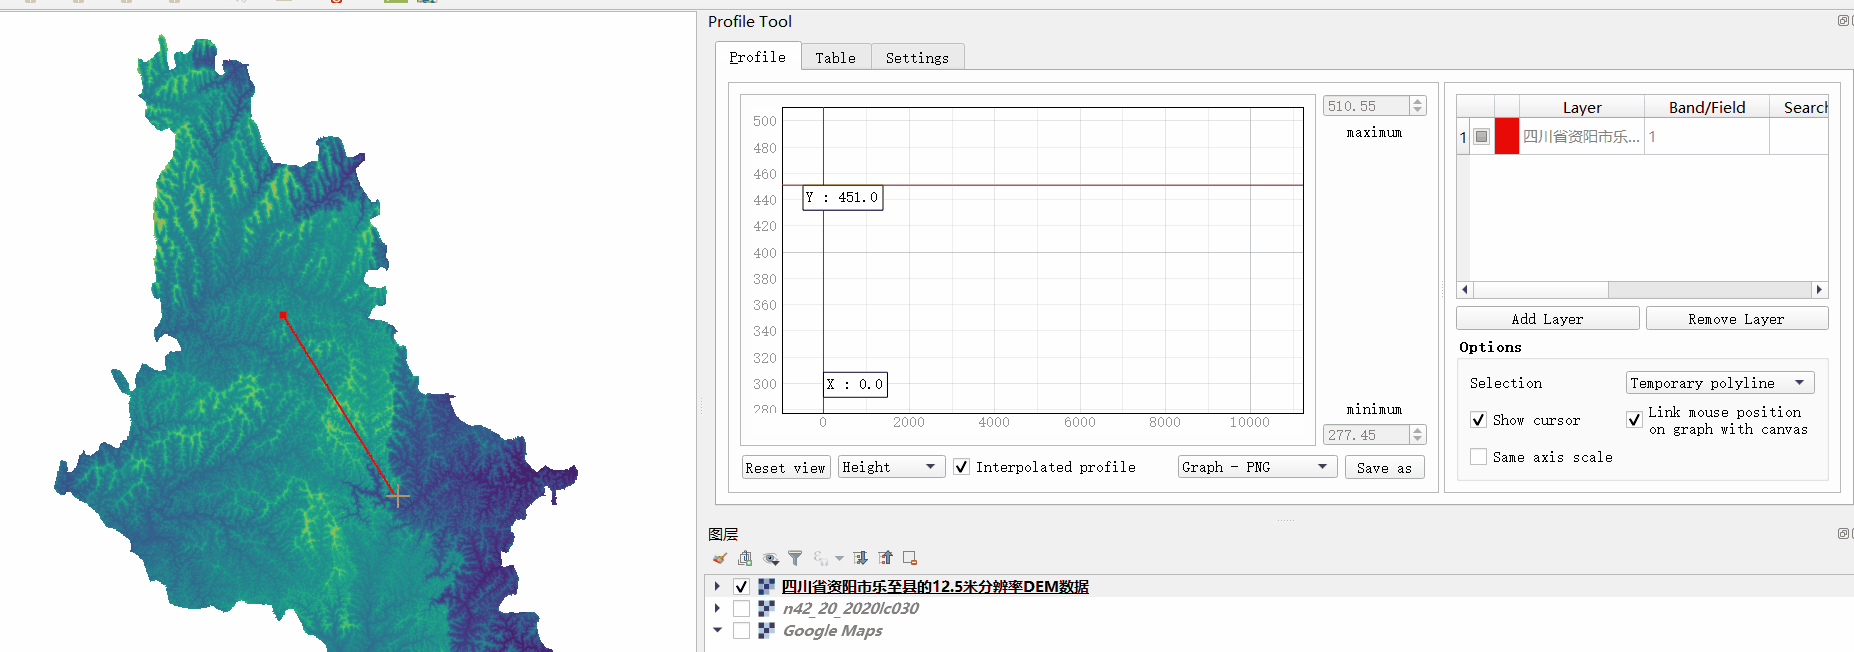Switch to the Settings tab
Viewport: 1854px width, 652px height.
[x=917, y=58]
